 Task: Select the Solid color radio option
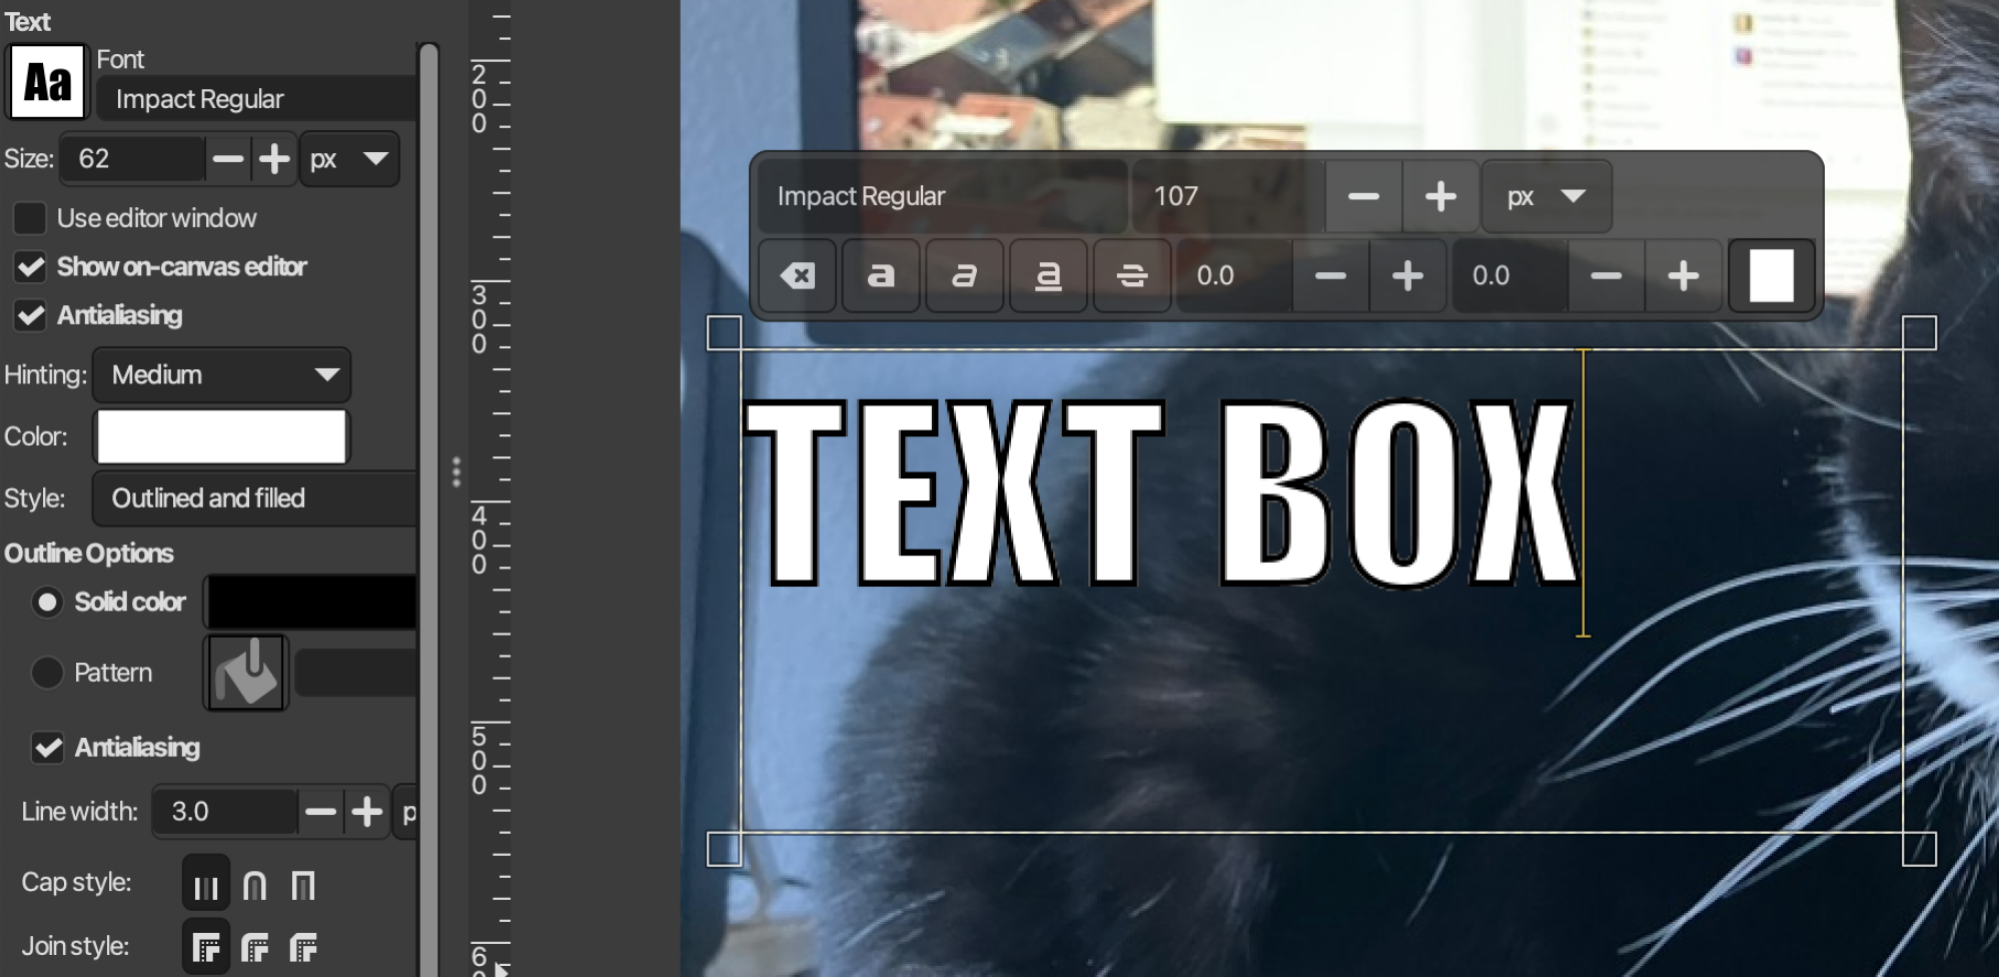(47, 602)
